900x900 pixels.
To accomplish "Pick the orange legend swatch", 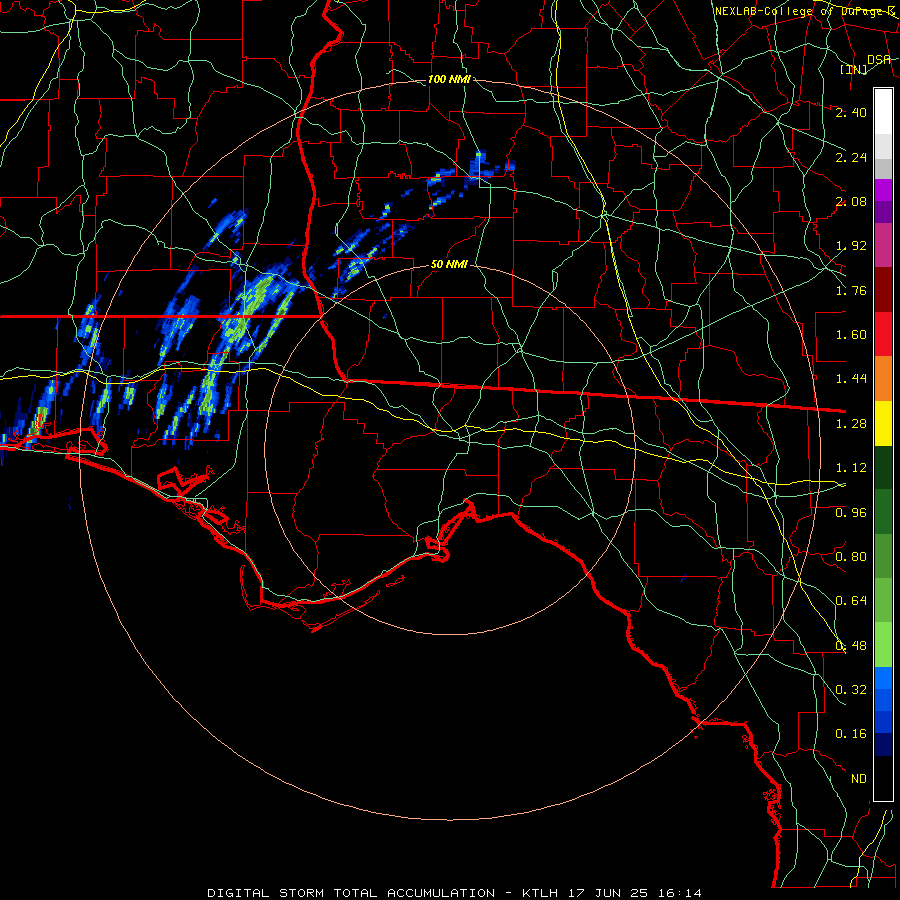I will click(x=883, y=379).
